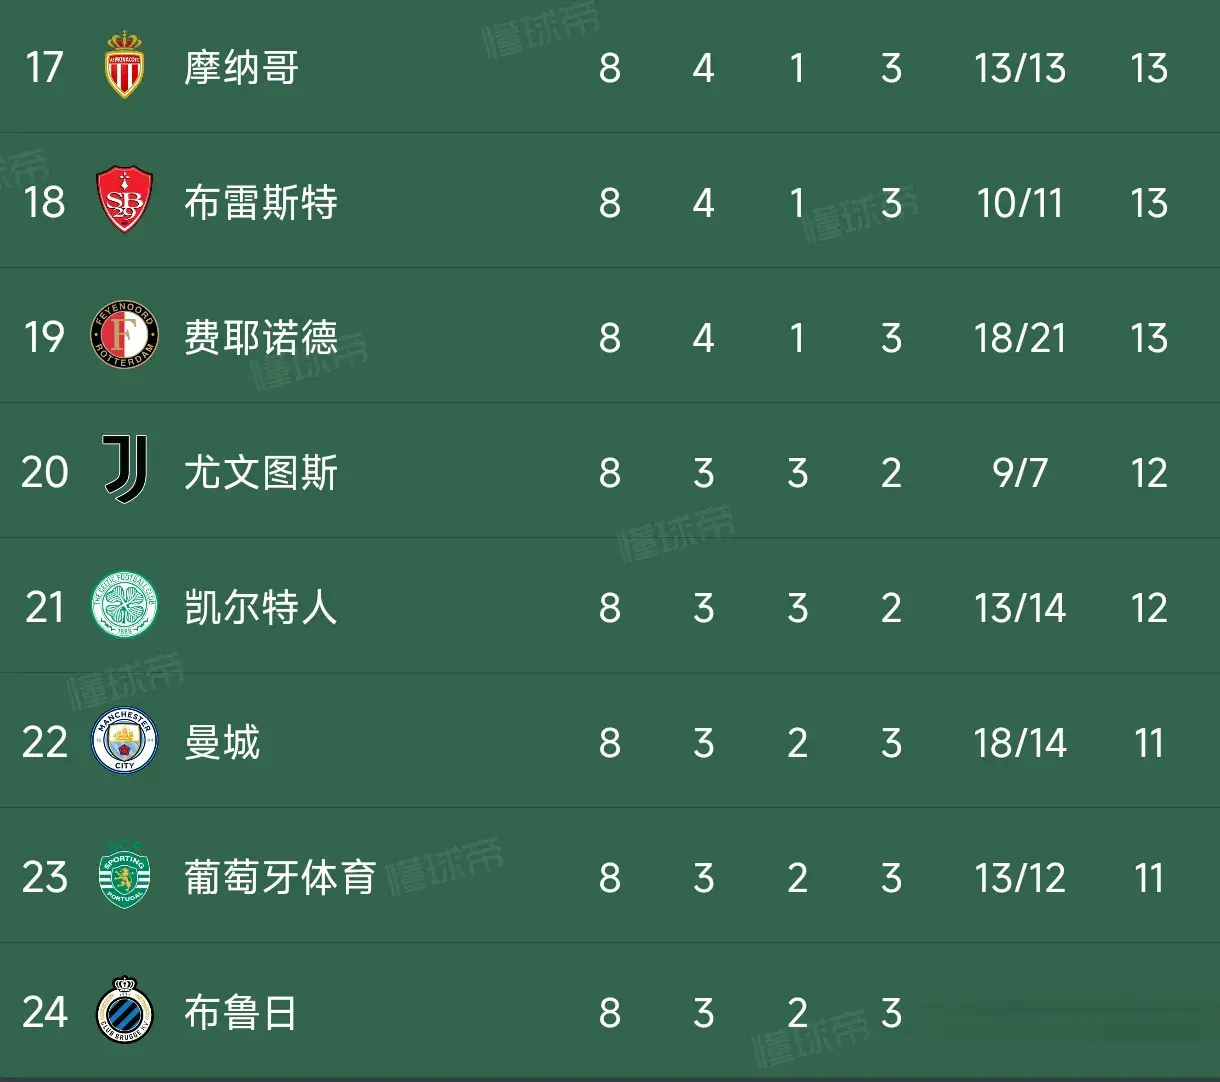
Task: Select 布鲁日 in the standings
Action: 241,1013
